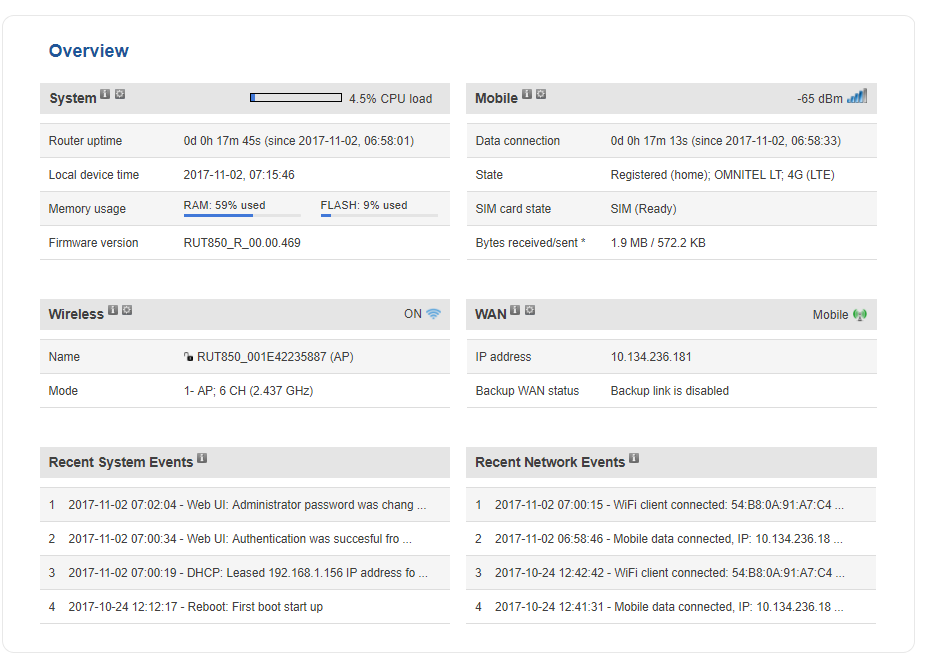The height and width of the screenshot is (668, 930).
Task: Click the Wireless panel info icon
Action: pyautogui.click(x=113, y=310)
